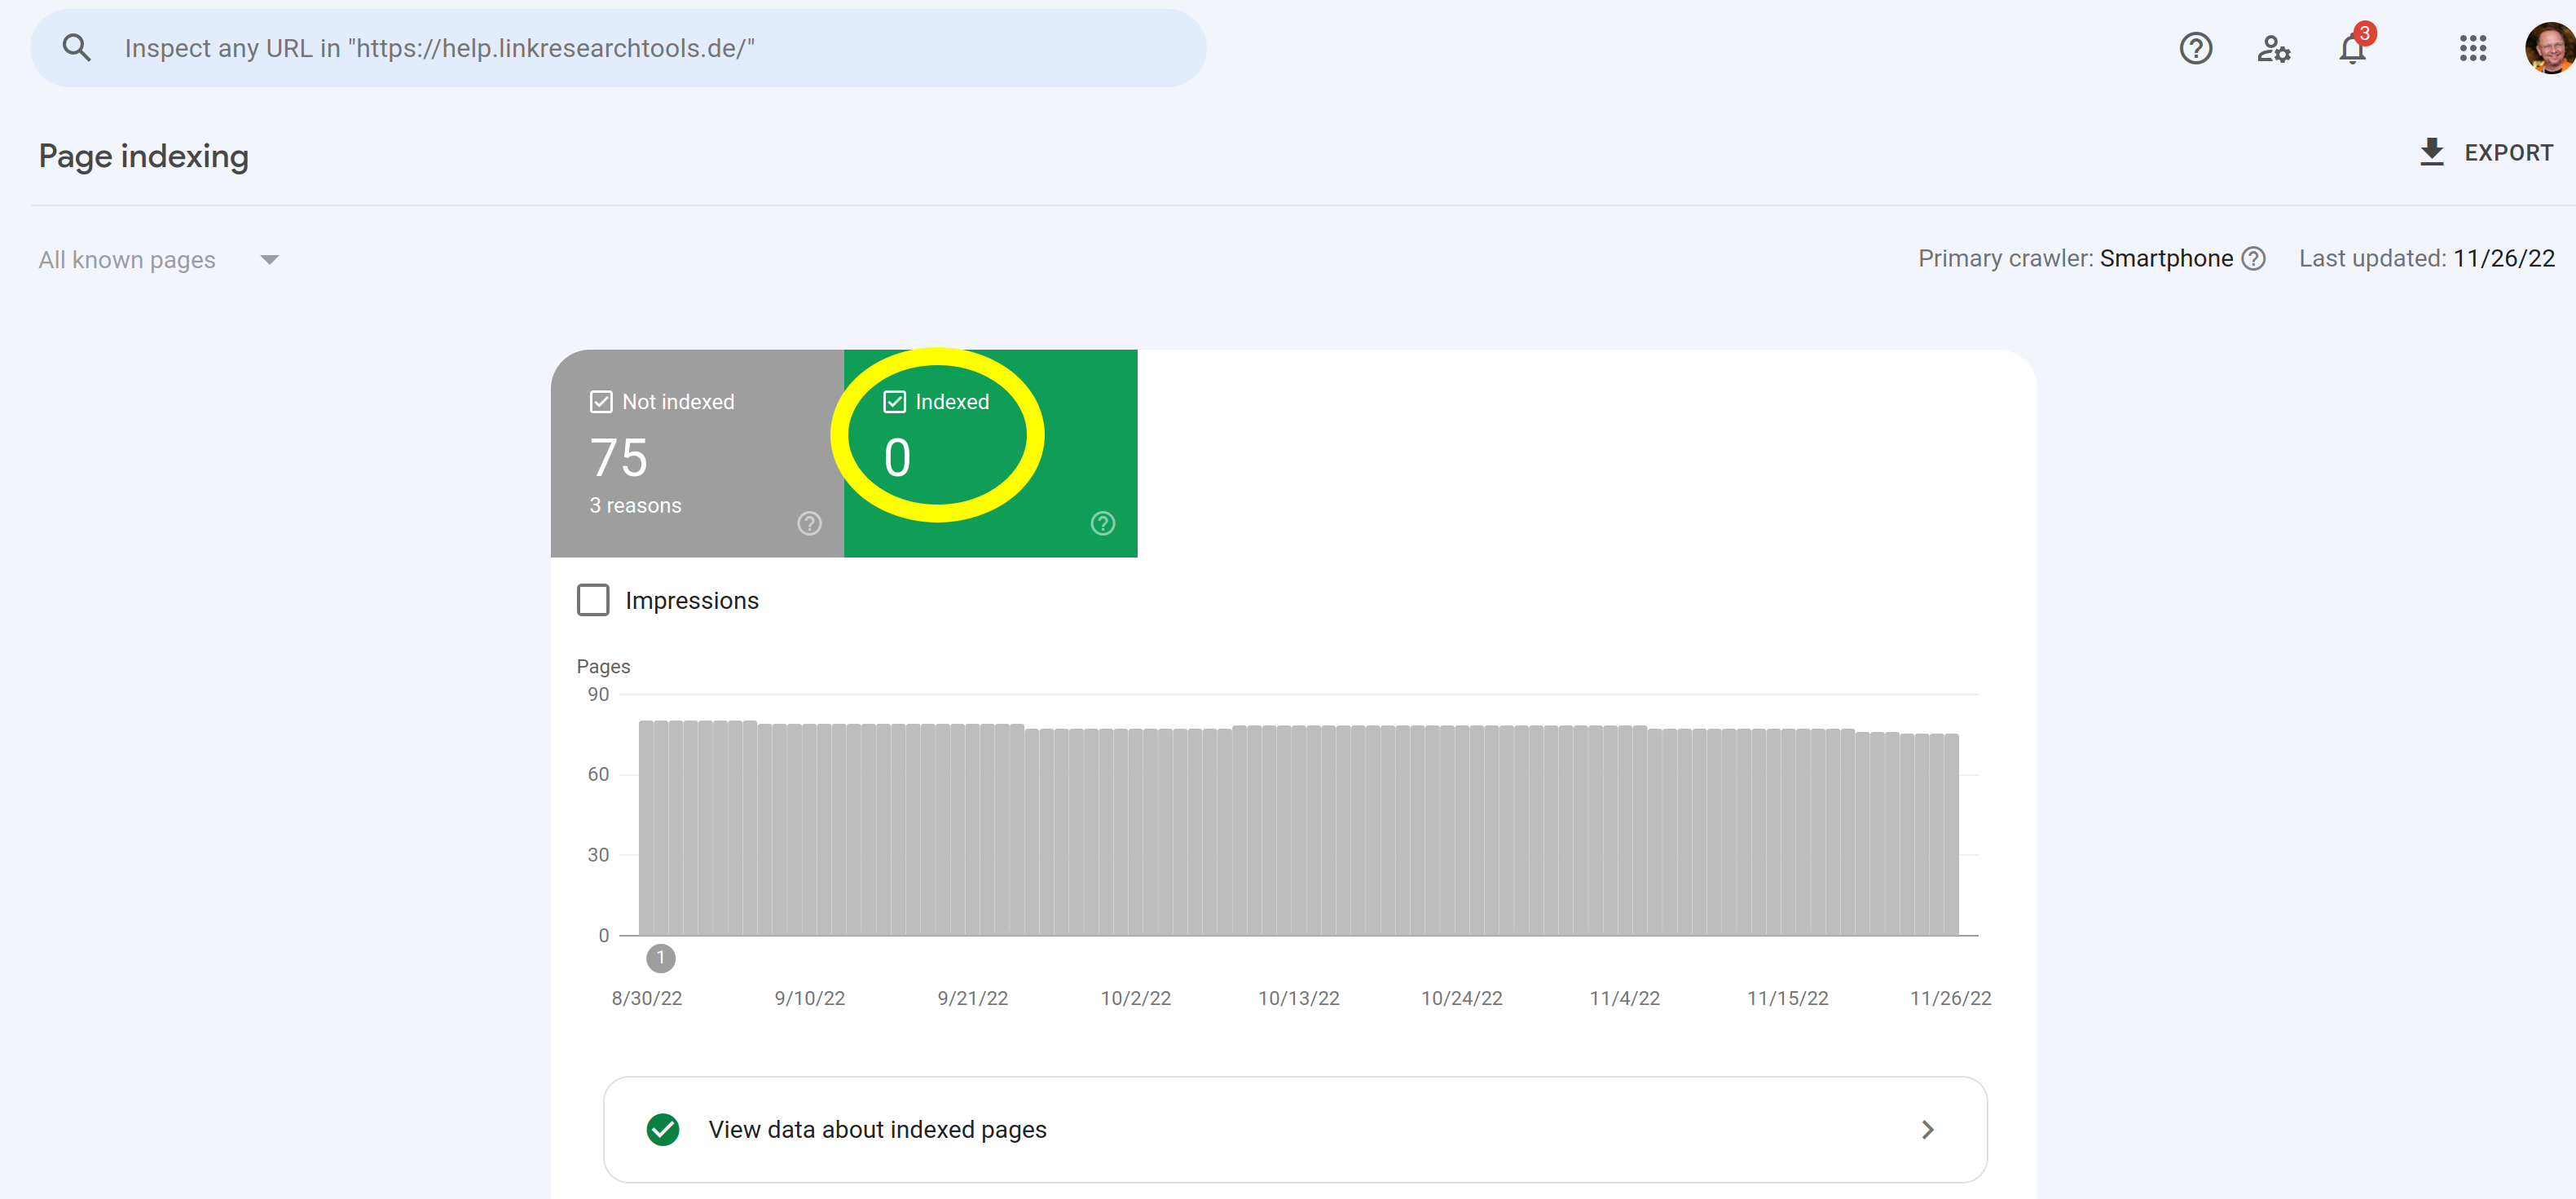
Task: Focus the Inspect any URL field
Action: coord(618,48)
